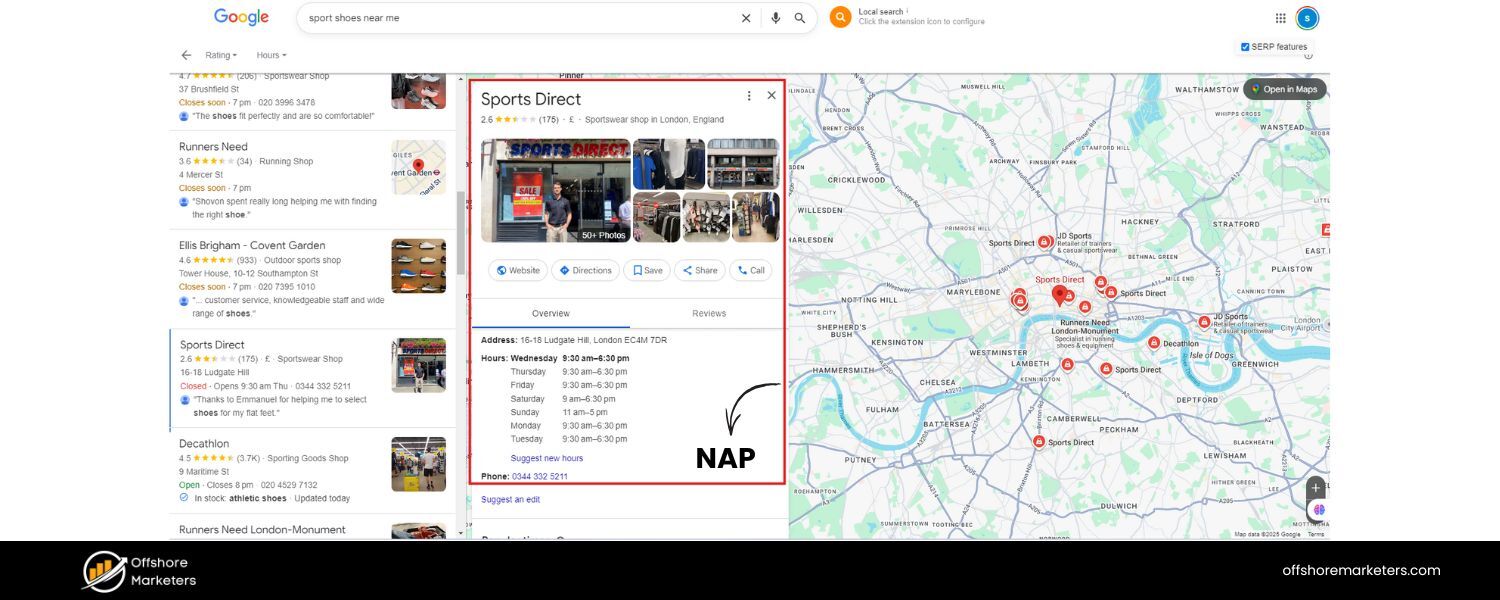Click the voice search microphone icon
This screenshot has height=600, width=1500.
(x=775, y=18)
